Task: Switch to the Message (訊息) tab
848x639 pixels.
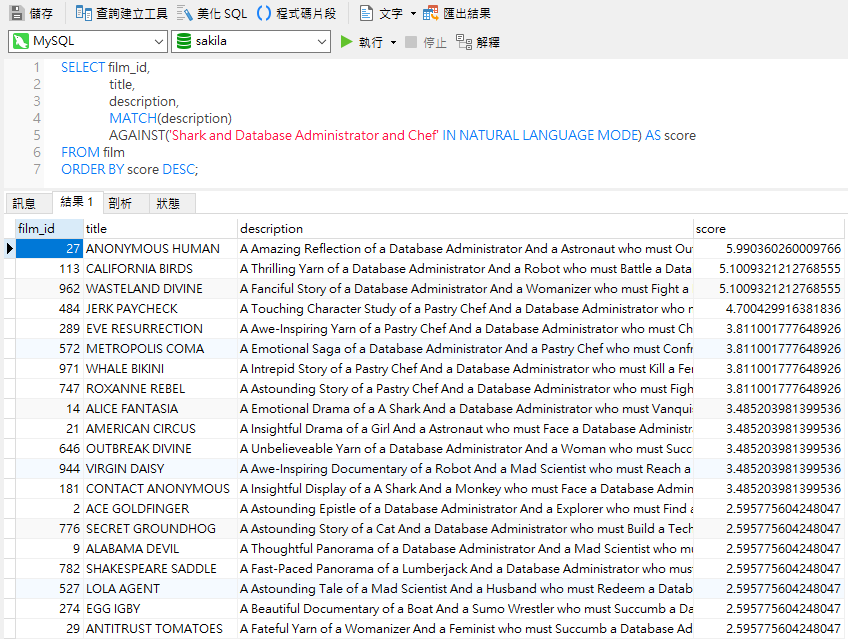Action: coord(24,203)
